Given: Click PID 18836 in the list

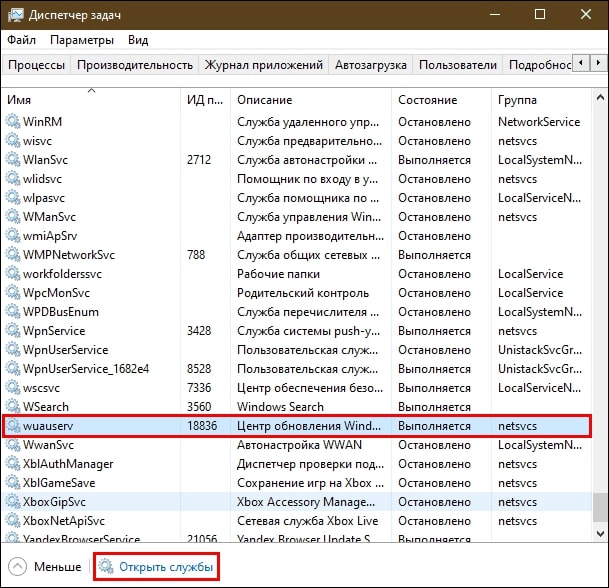Looking at the screenshot, I should [x=202, y=426].
